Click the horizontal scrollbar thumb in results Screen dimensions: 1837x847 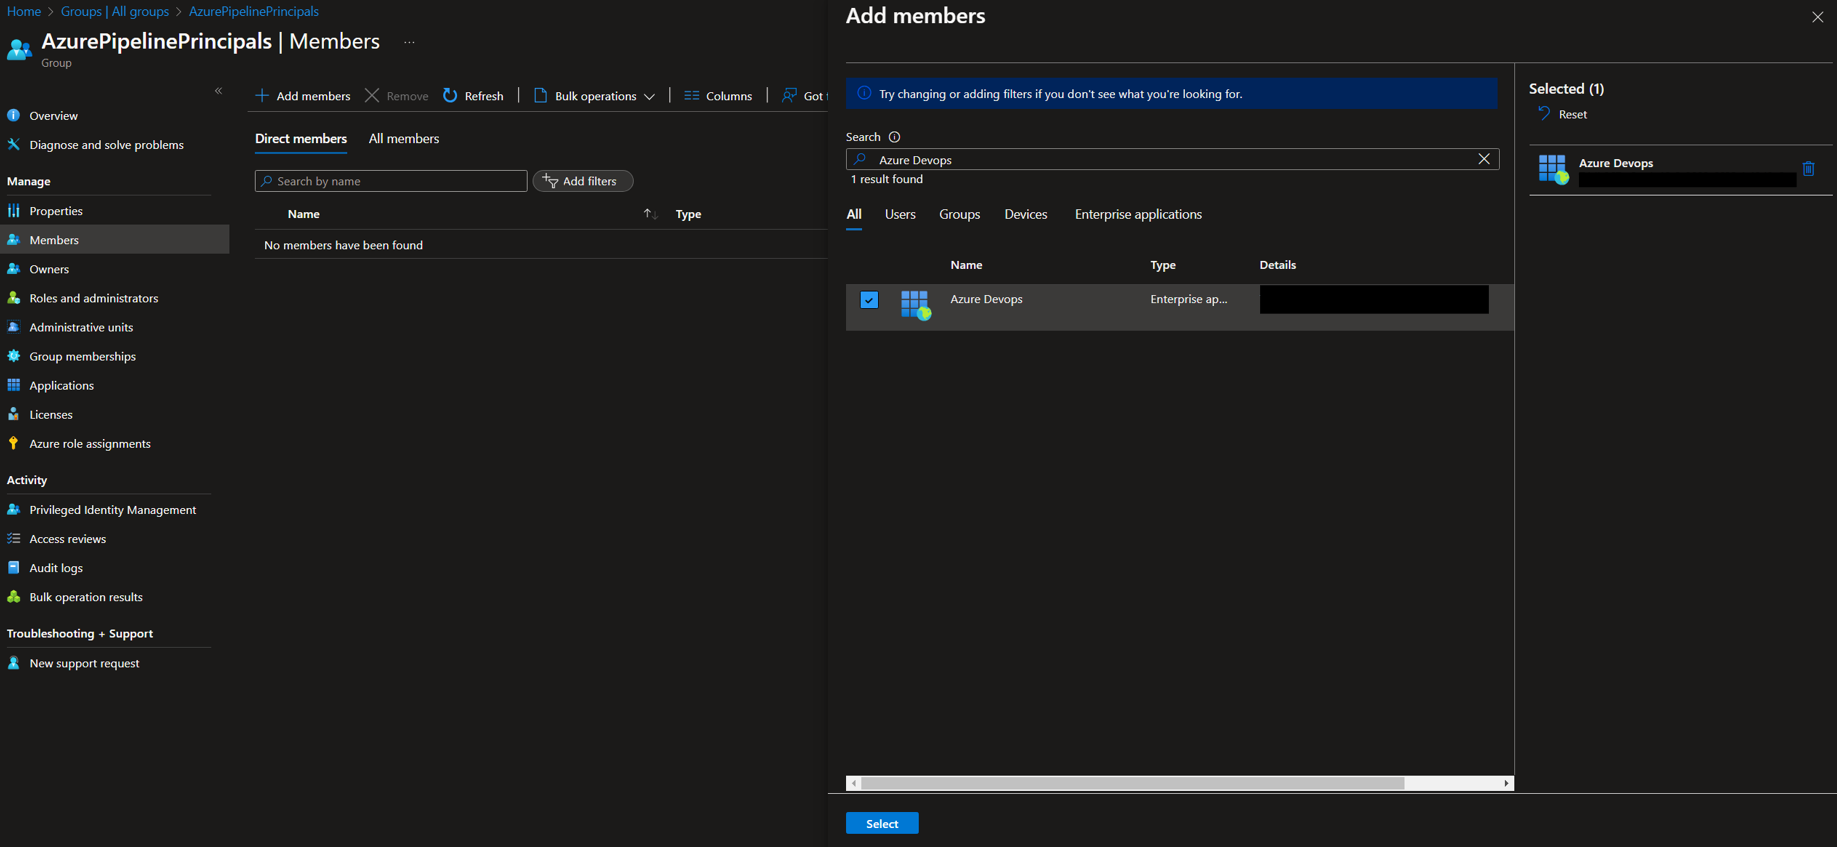click(x=1132, y=783)
